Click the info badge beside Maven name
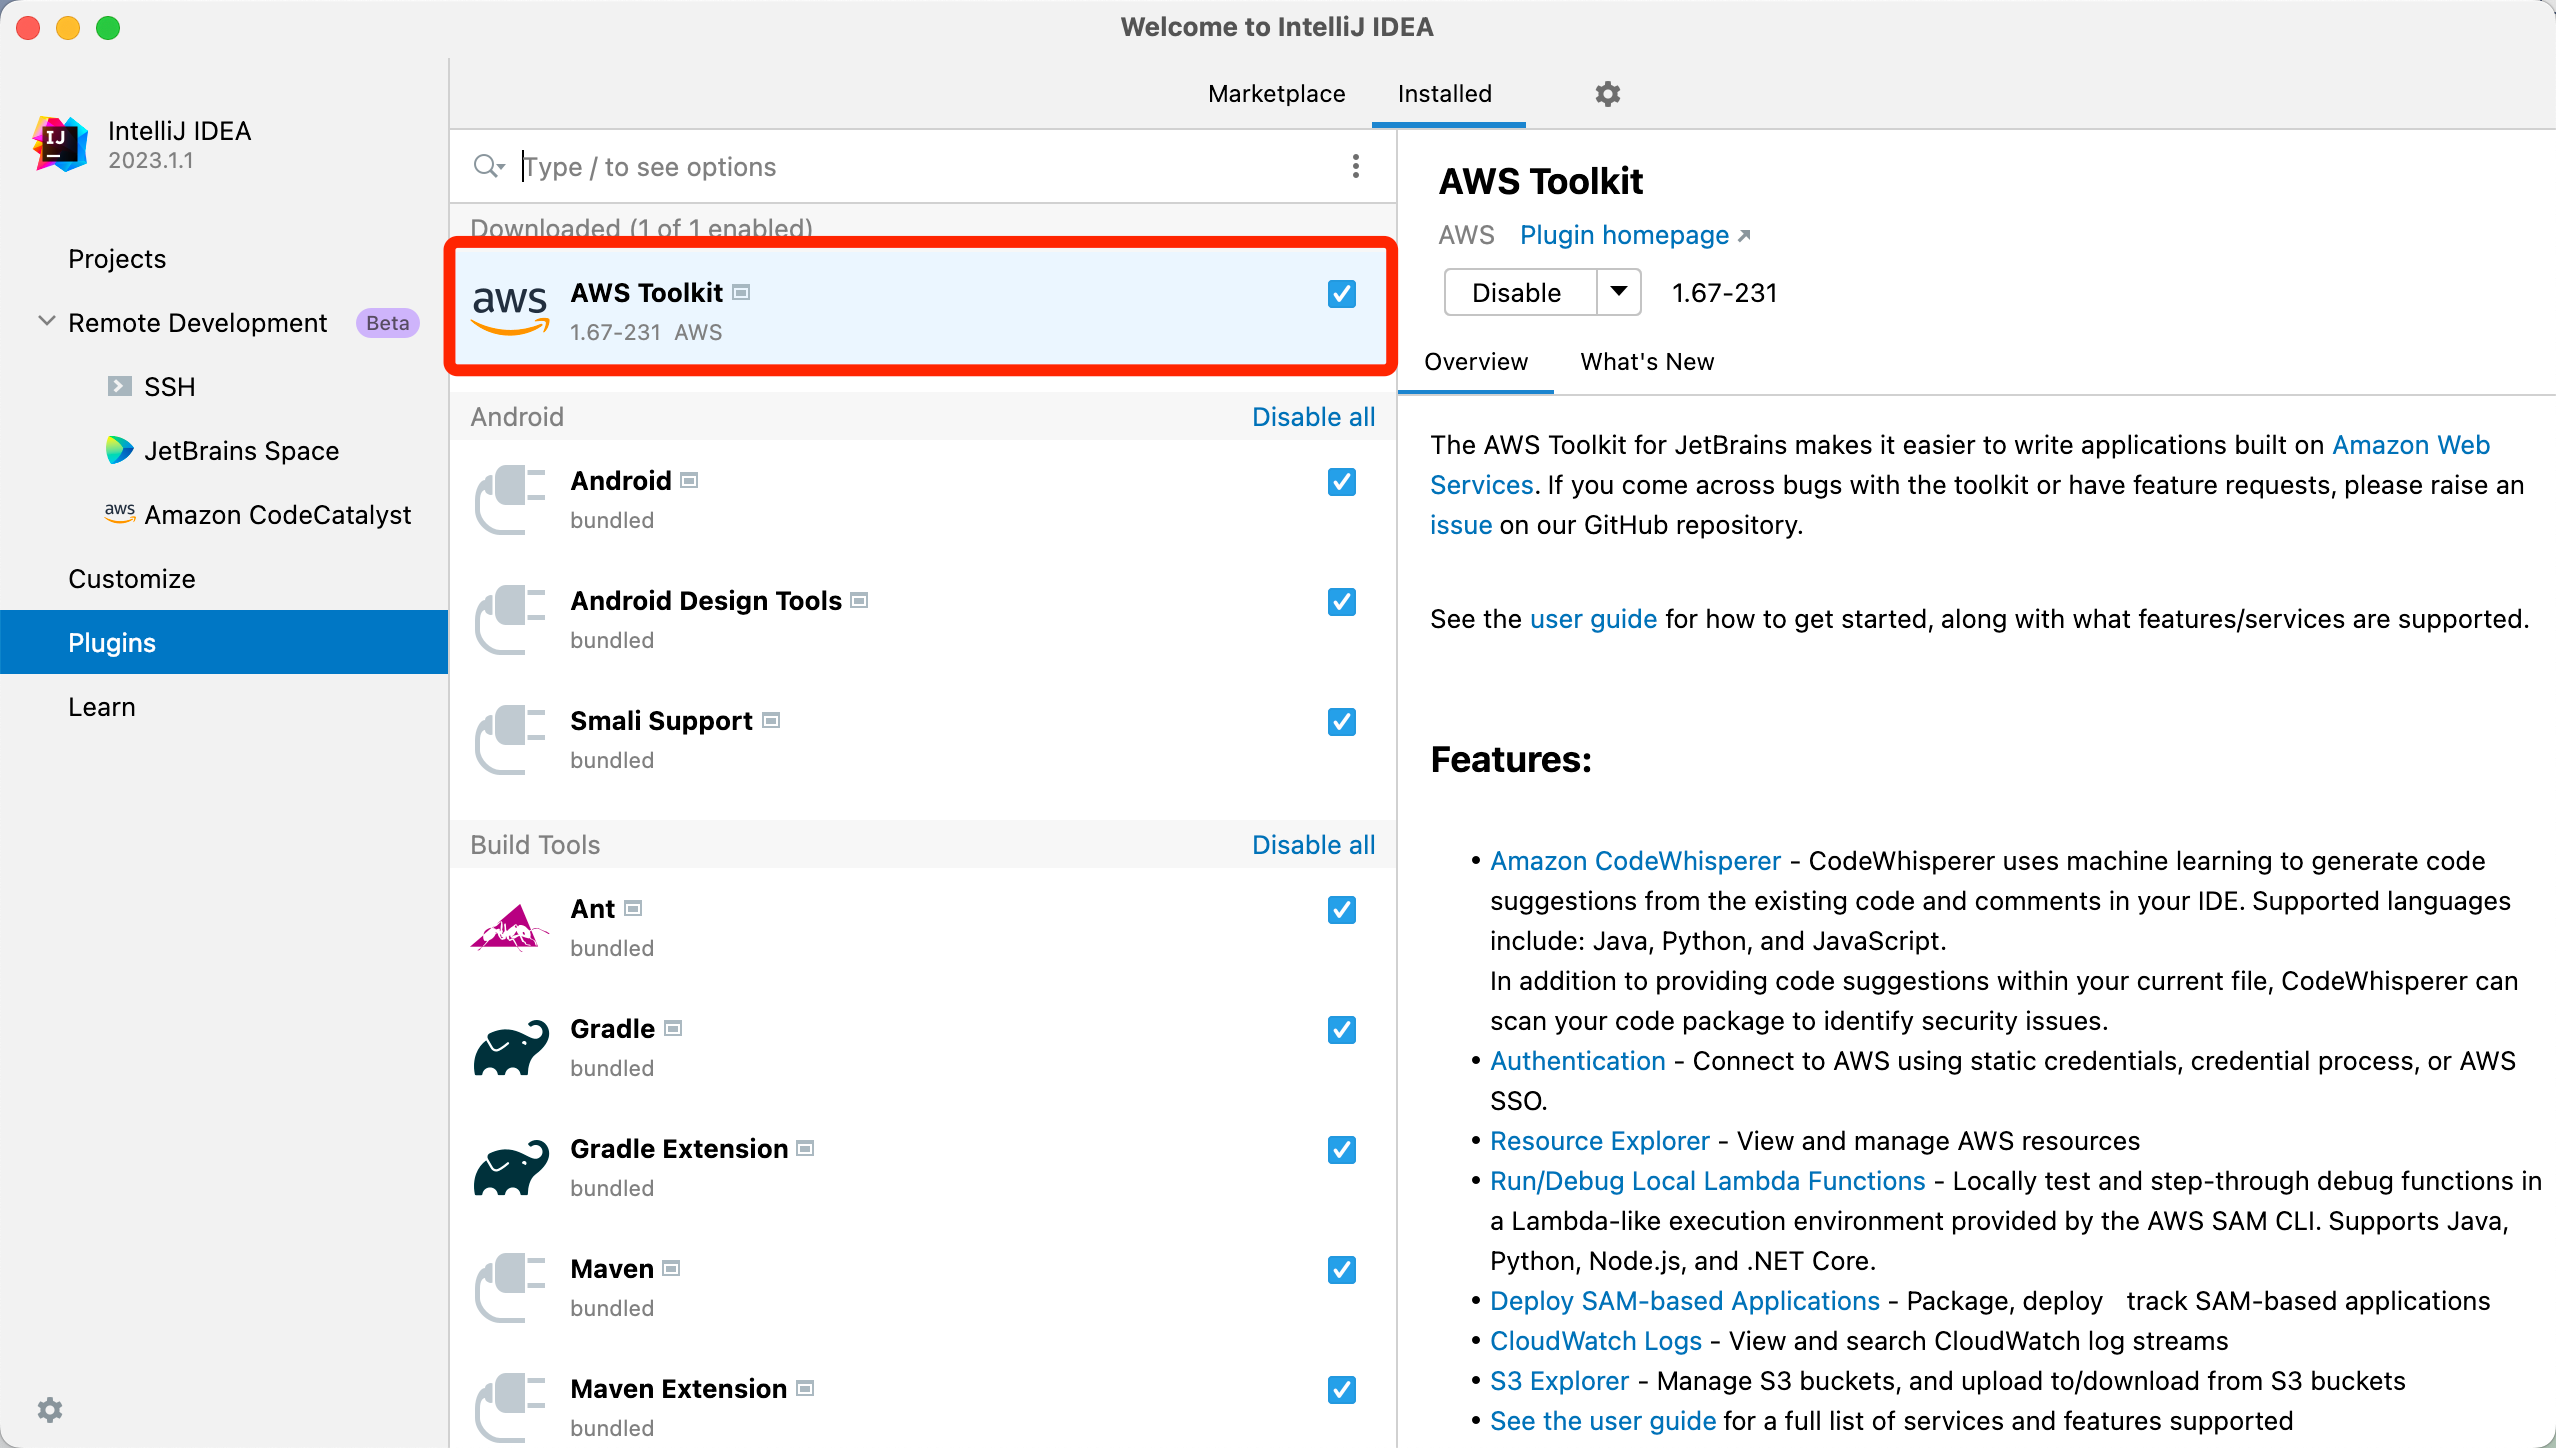 (671, 1268)
